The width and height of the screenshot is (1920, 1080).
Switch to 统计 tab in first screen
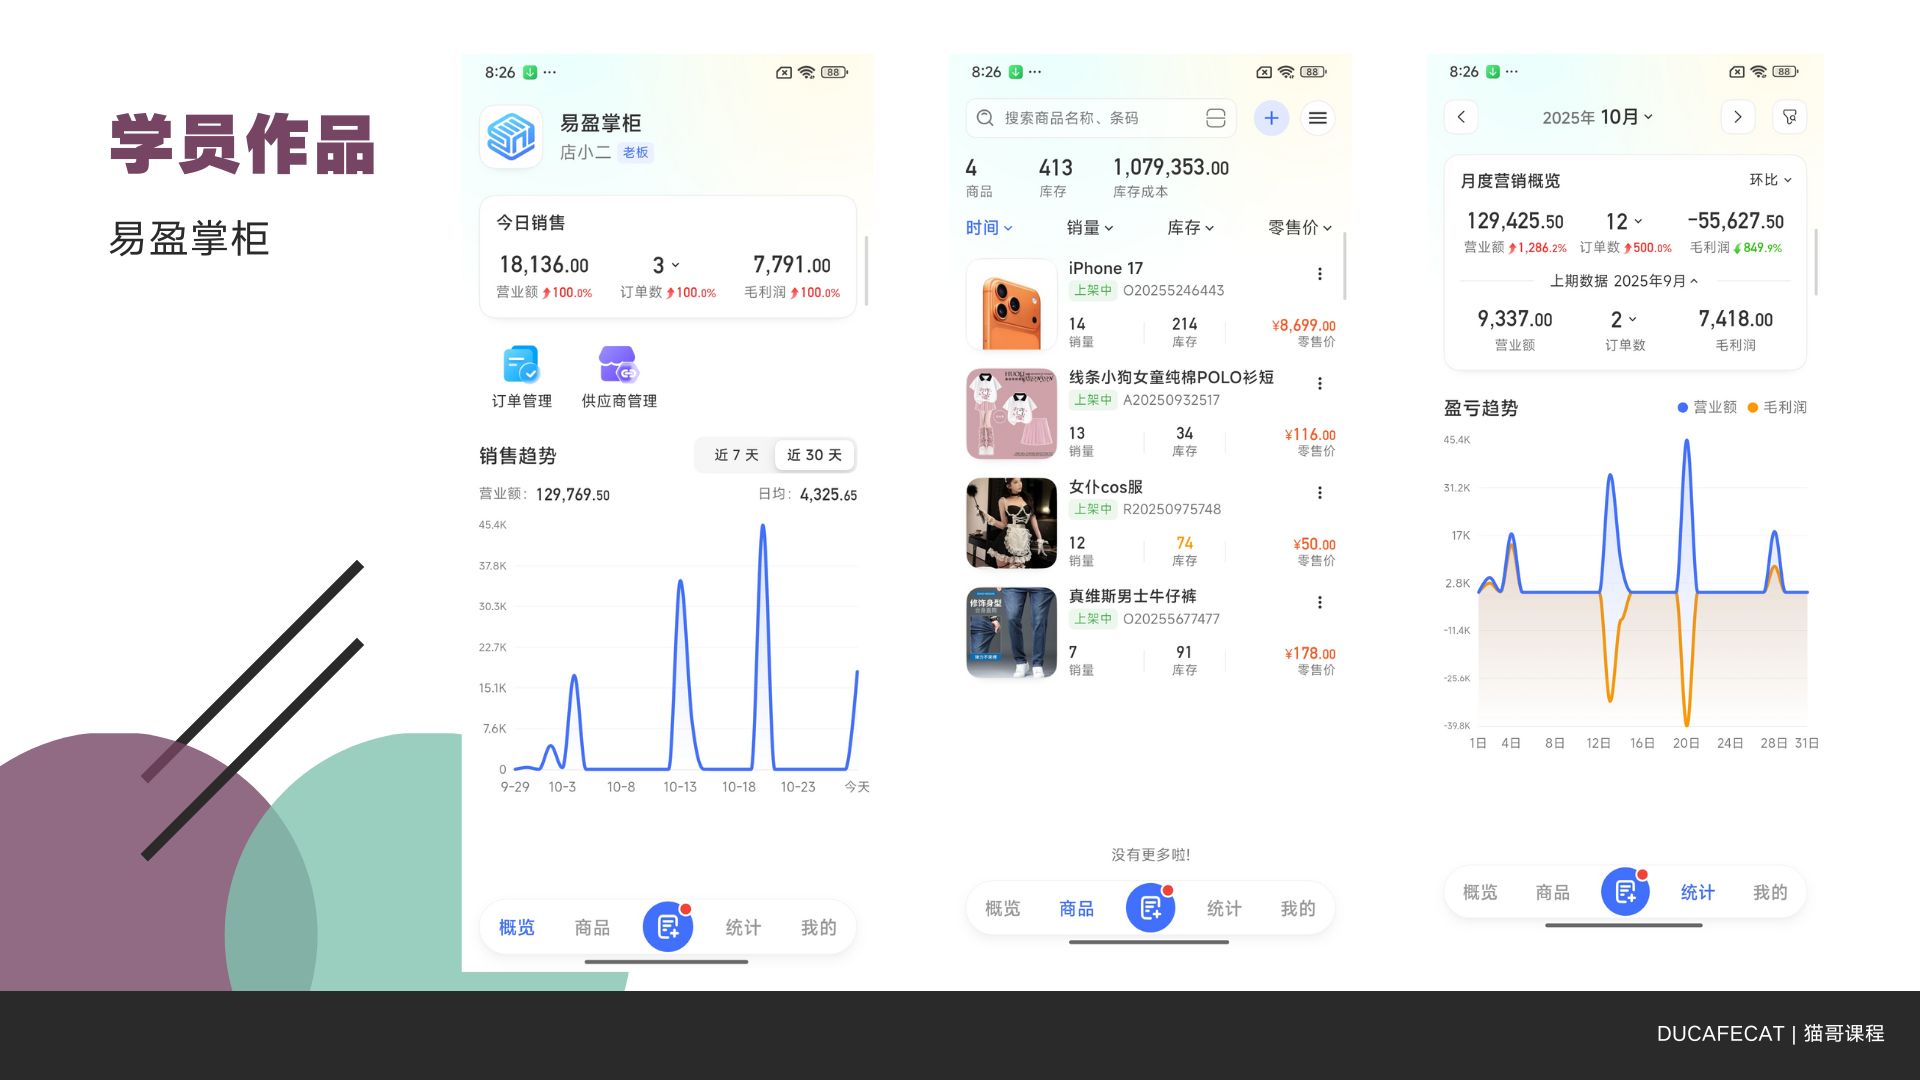[743, 927]
